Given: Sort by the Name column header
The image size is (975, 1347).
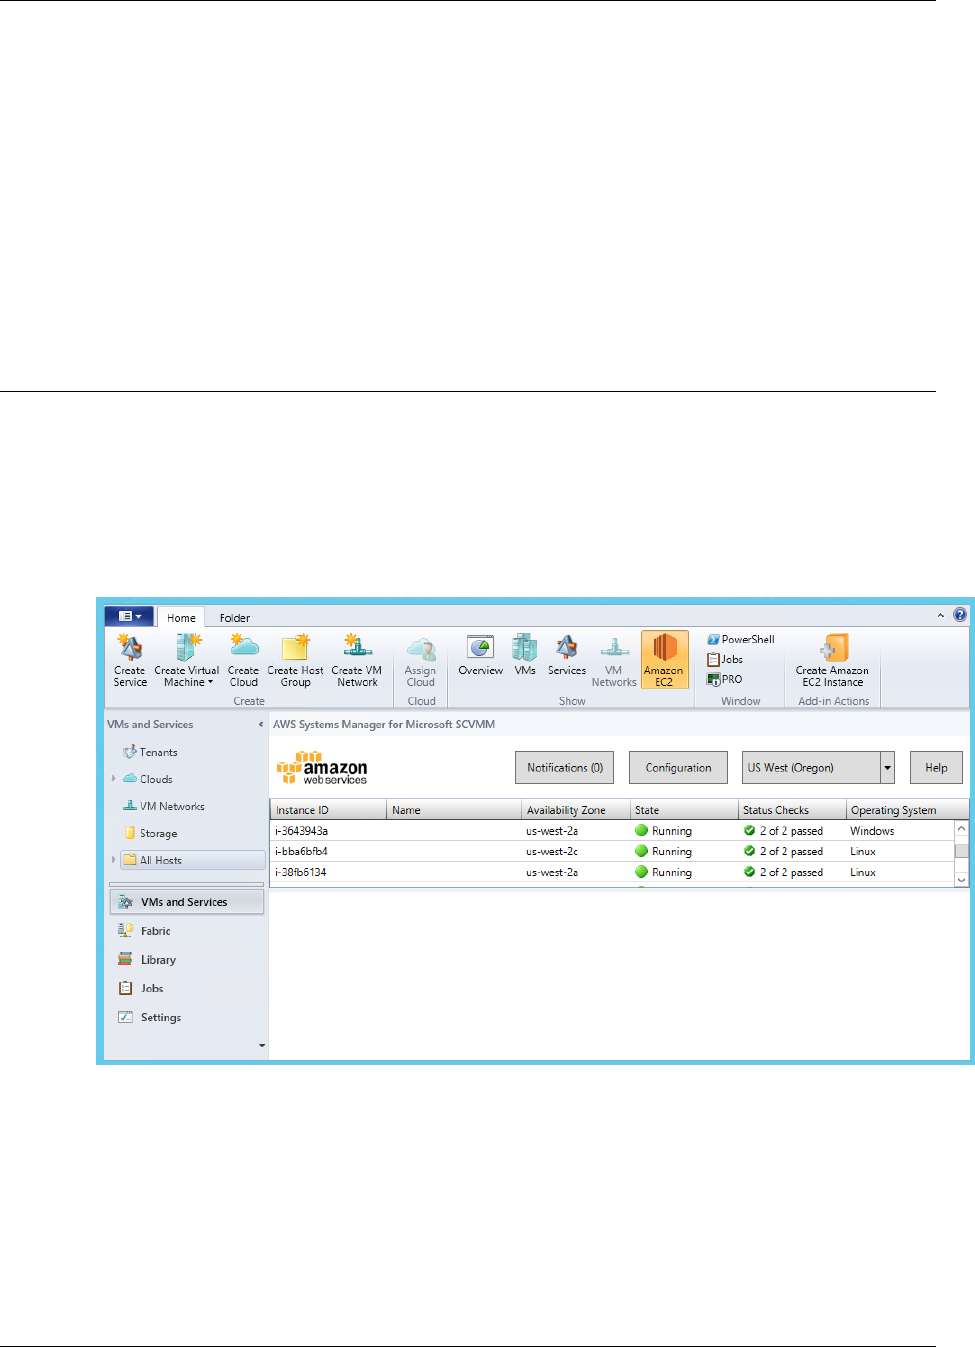Looking at the screenshot, I should click(454, 810).
